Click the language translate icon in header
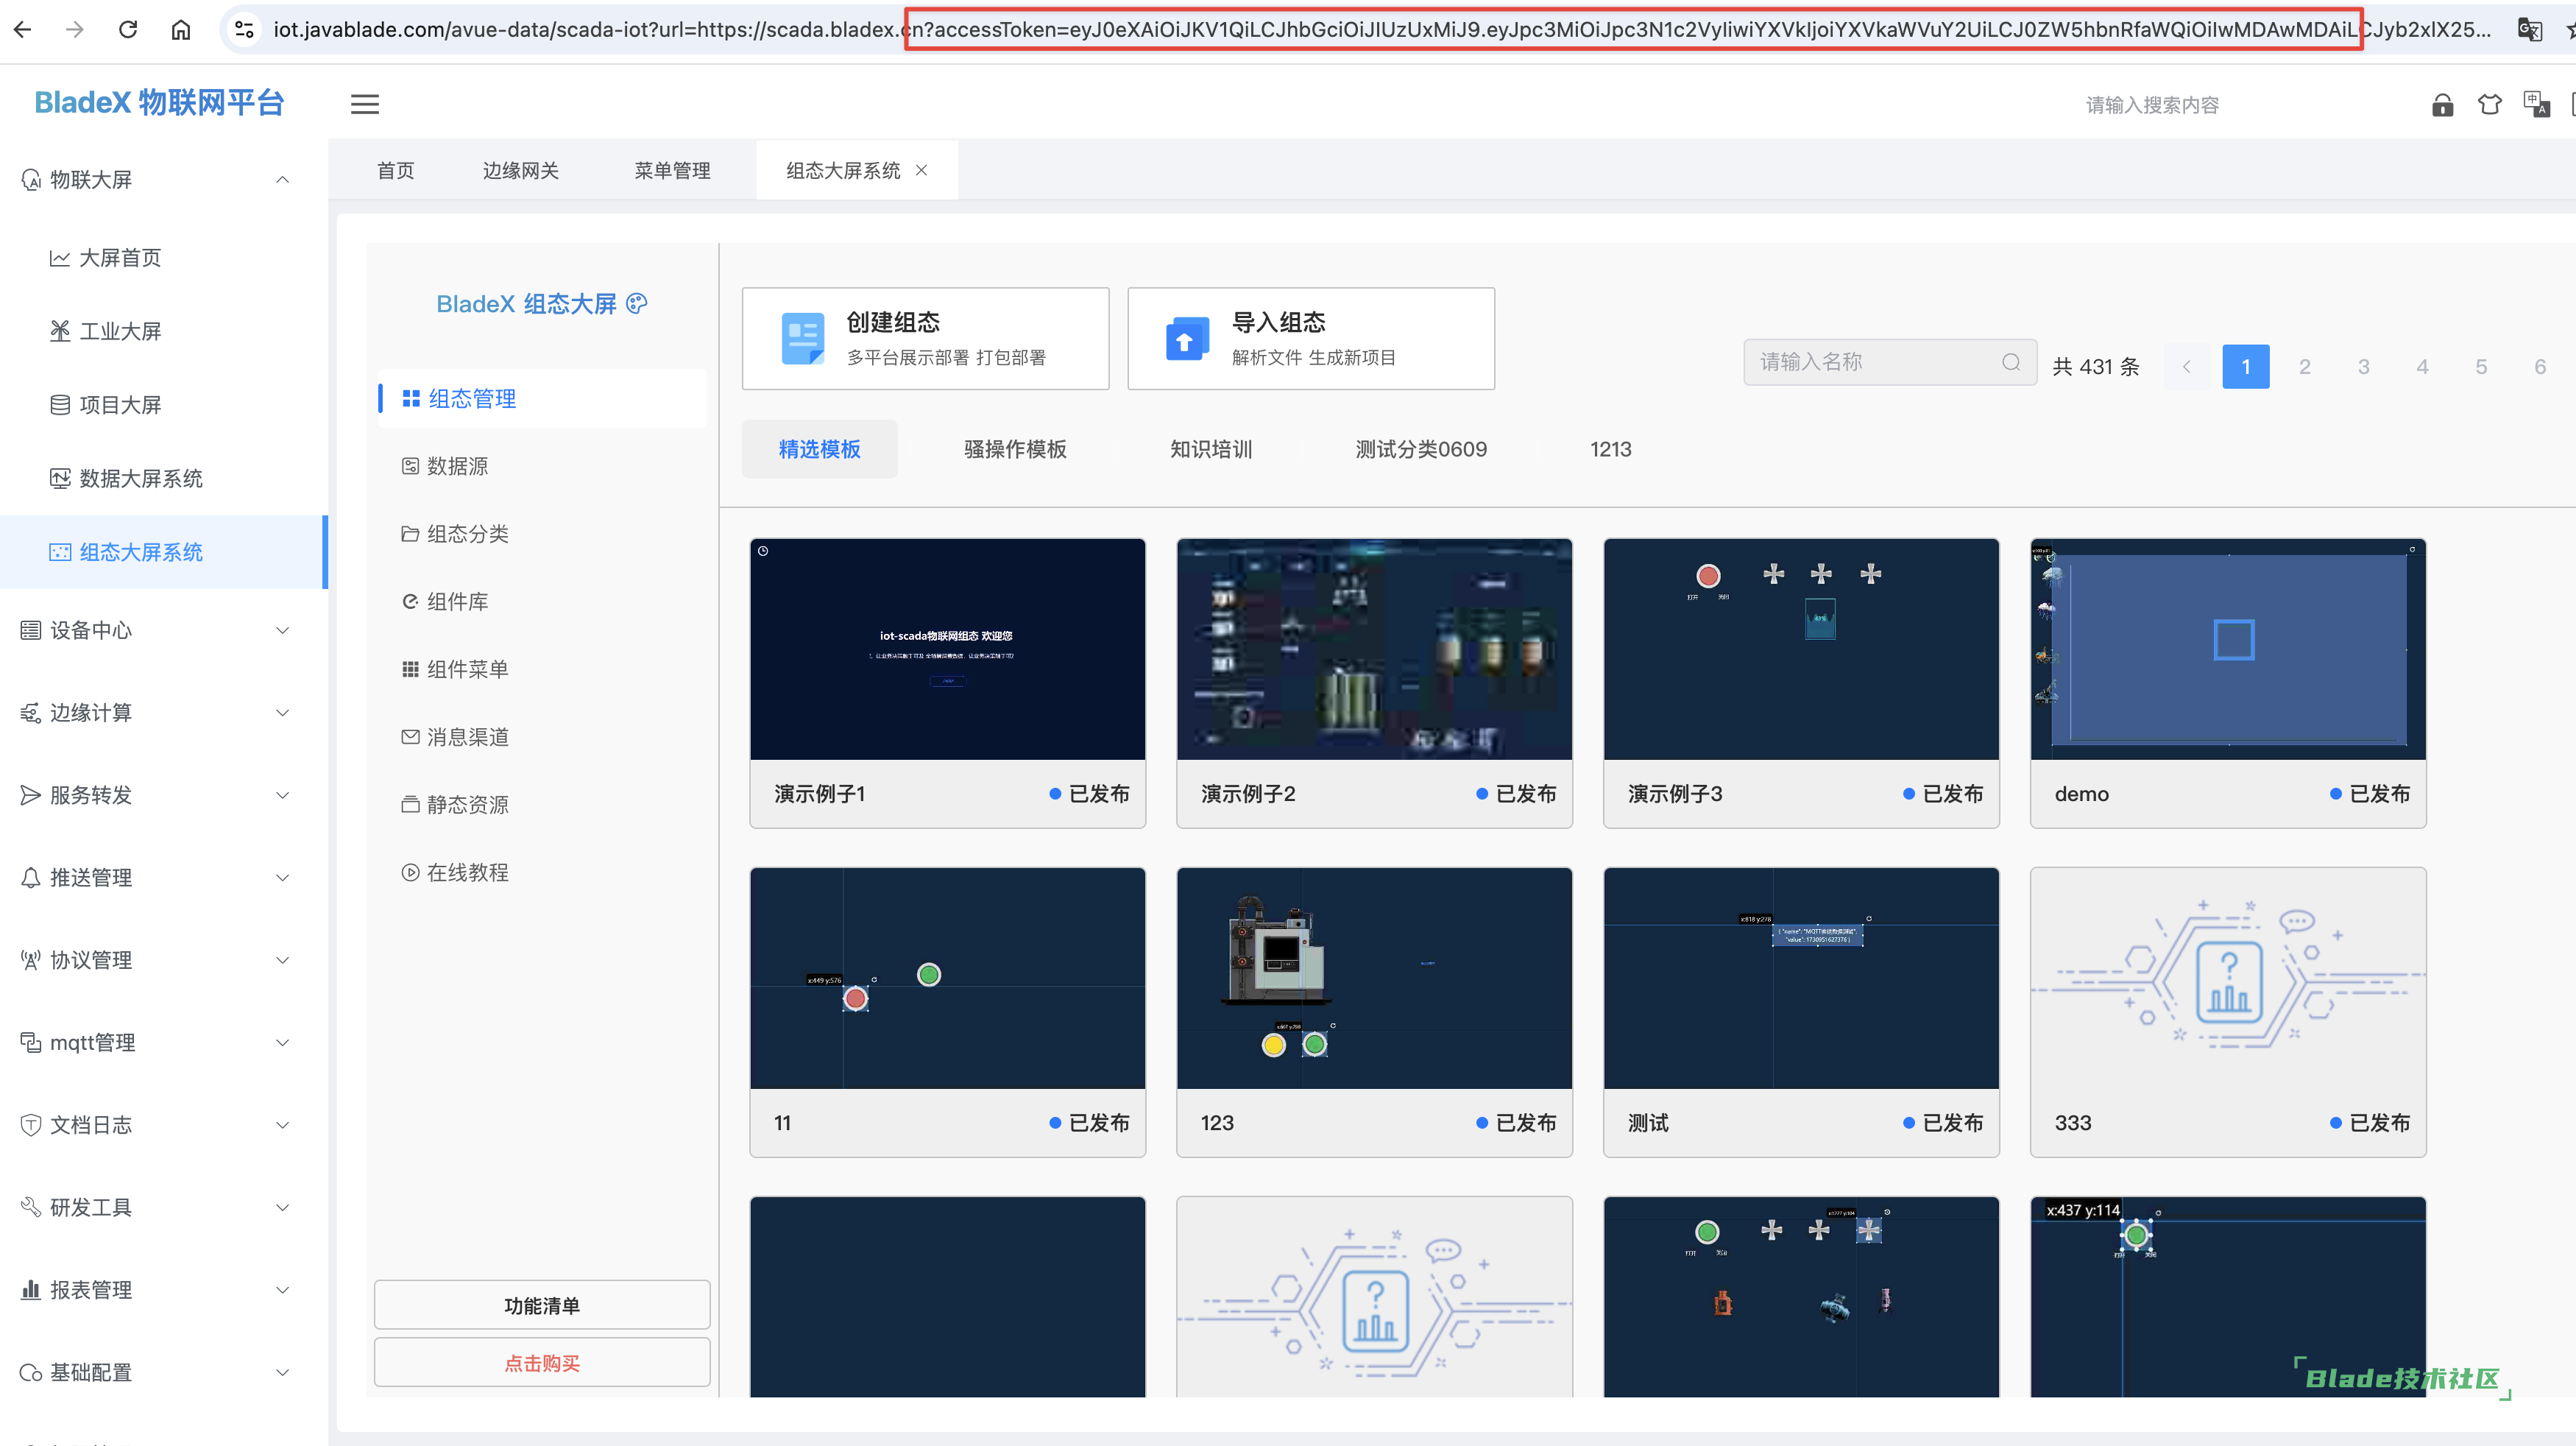The height and width of the screenshot is (1446, 2576). [2536, 104]
